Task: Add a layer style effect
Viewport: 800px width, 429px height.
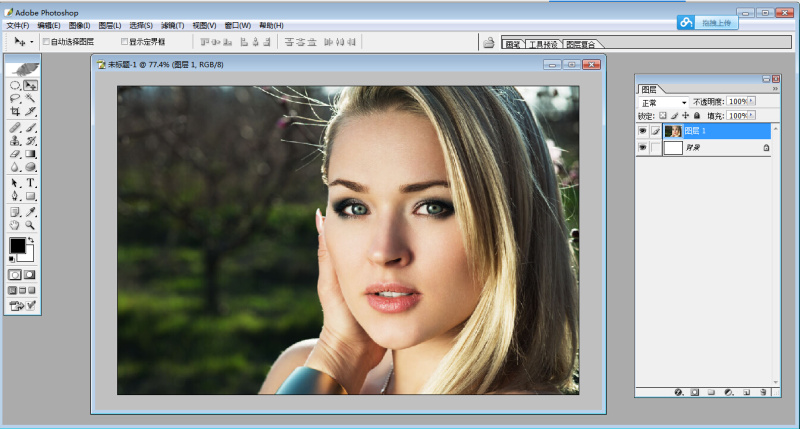Action: [679, 392]
